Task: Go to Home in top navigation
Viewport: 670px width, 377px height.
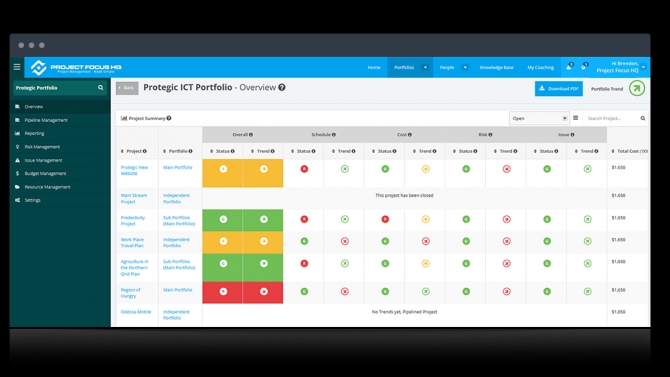Action: pos(374,68)
